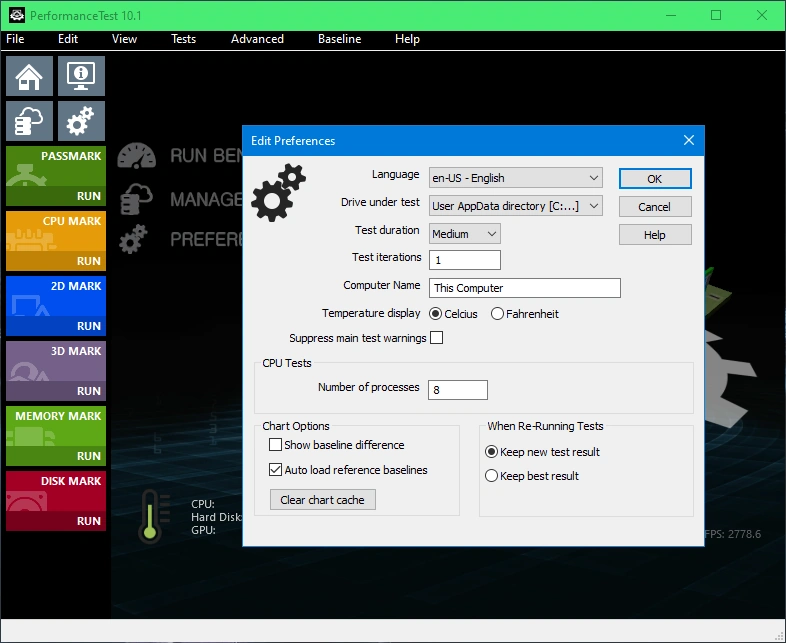Image resolution: width=786 pixels, height=643 pixels.
Task: Open the File menu
Action: click(15, 39)
